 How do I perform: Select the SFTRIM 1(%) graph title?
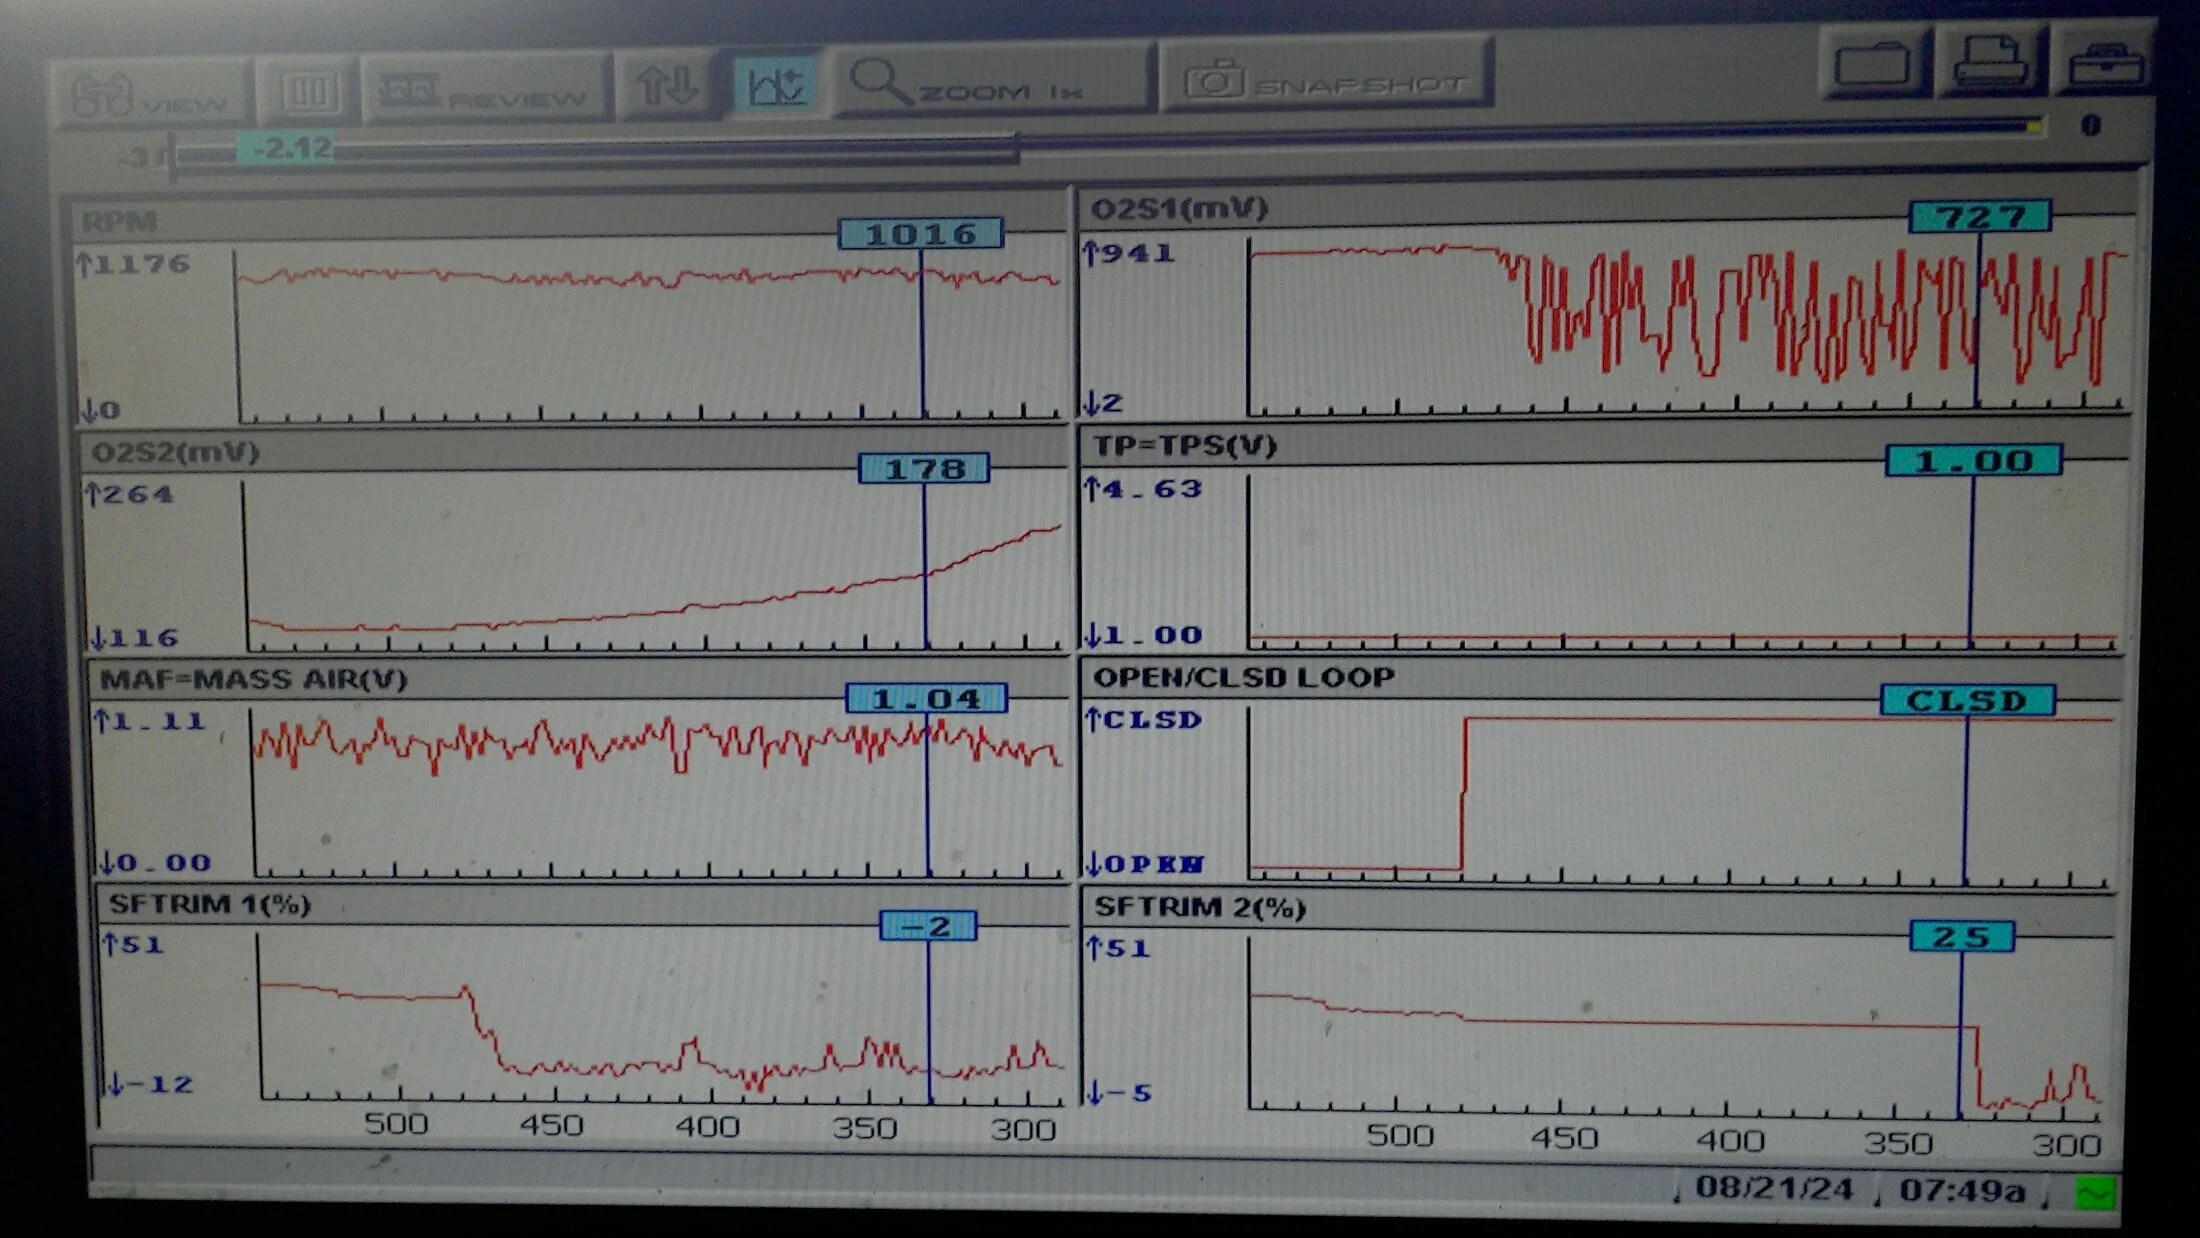210,904
